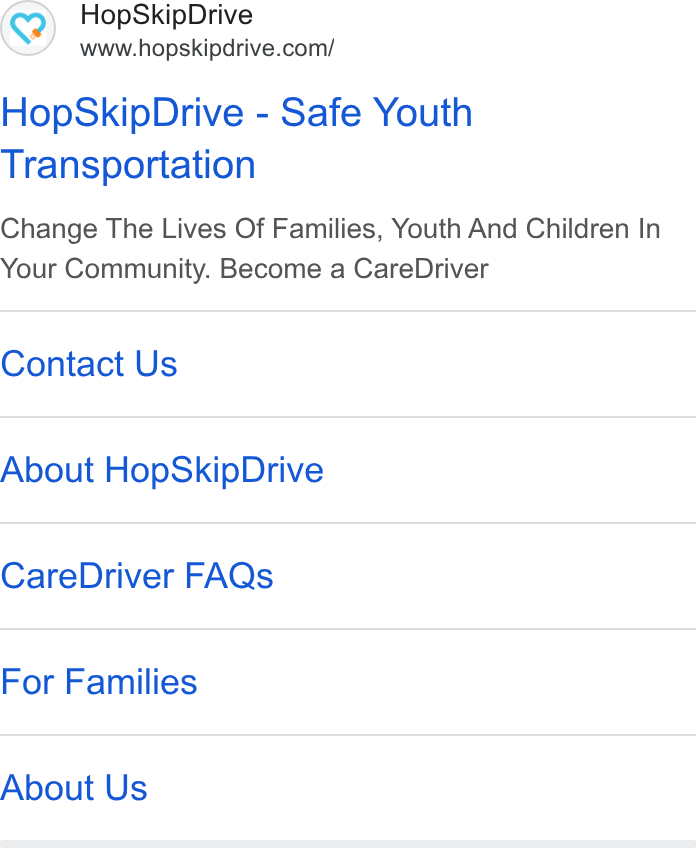Click the HopSkipDrive heart logo icon
The height and width of the screenshot is (848, 696).
click(x=28, y=28)
